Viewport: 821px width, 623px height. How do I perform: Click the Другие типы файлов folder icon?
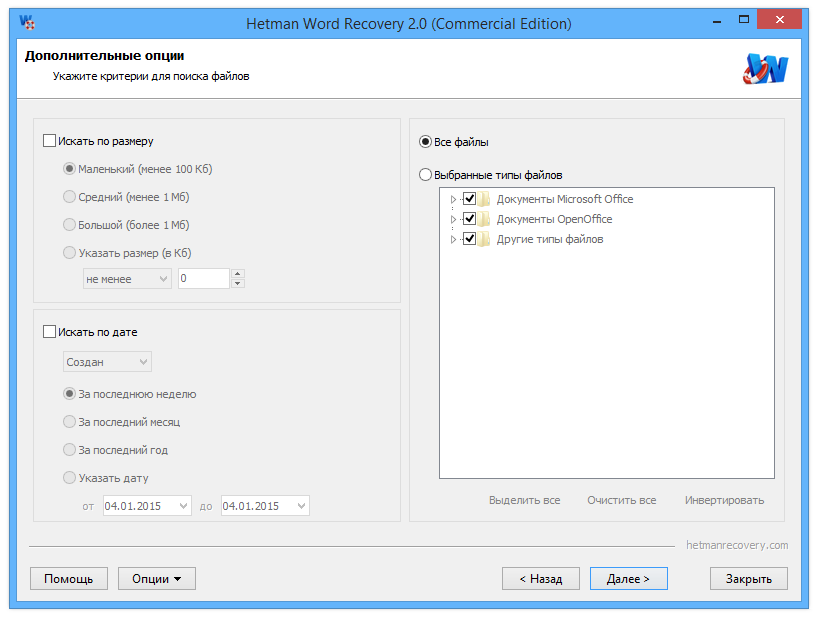pos(484,239)
